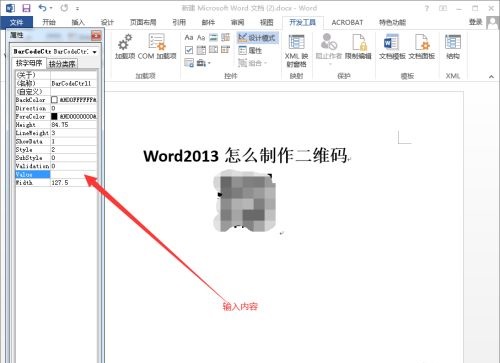Switch to 按分类序 (Categorized) tab
Viewport: 500px width, 363px height.
[x=62, y=63]
